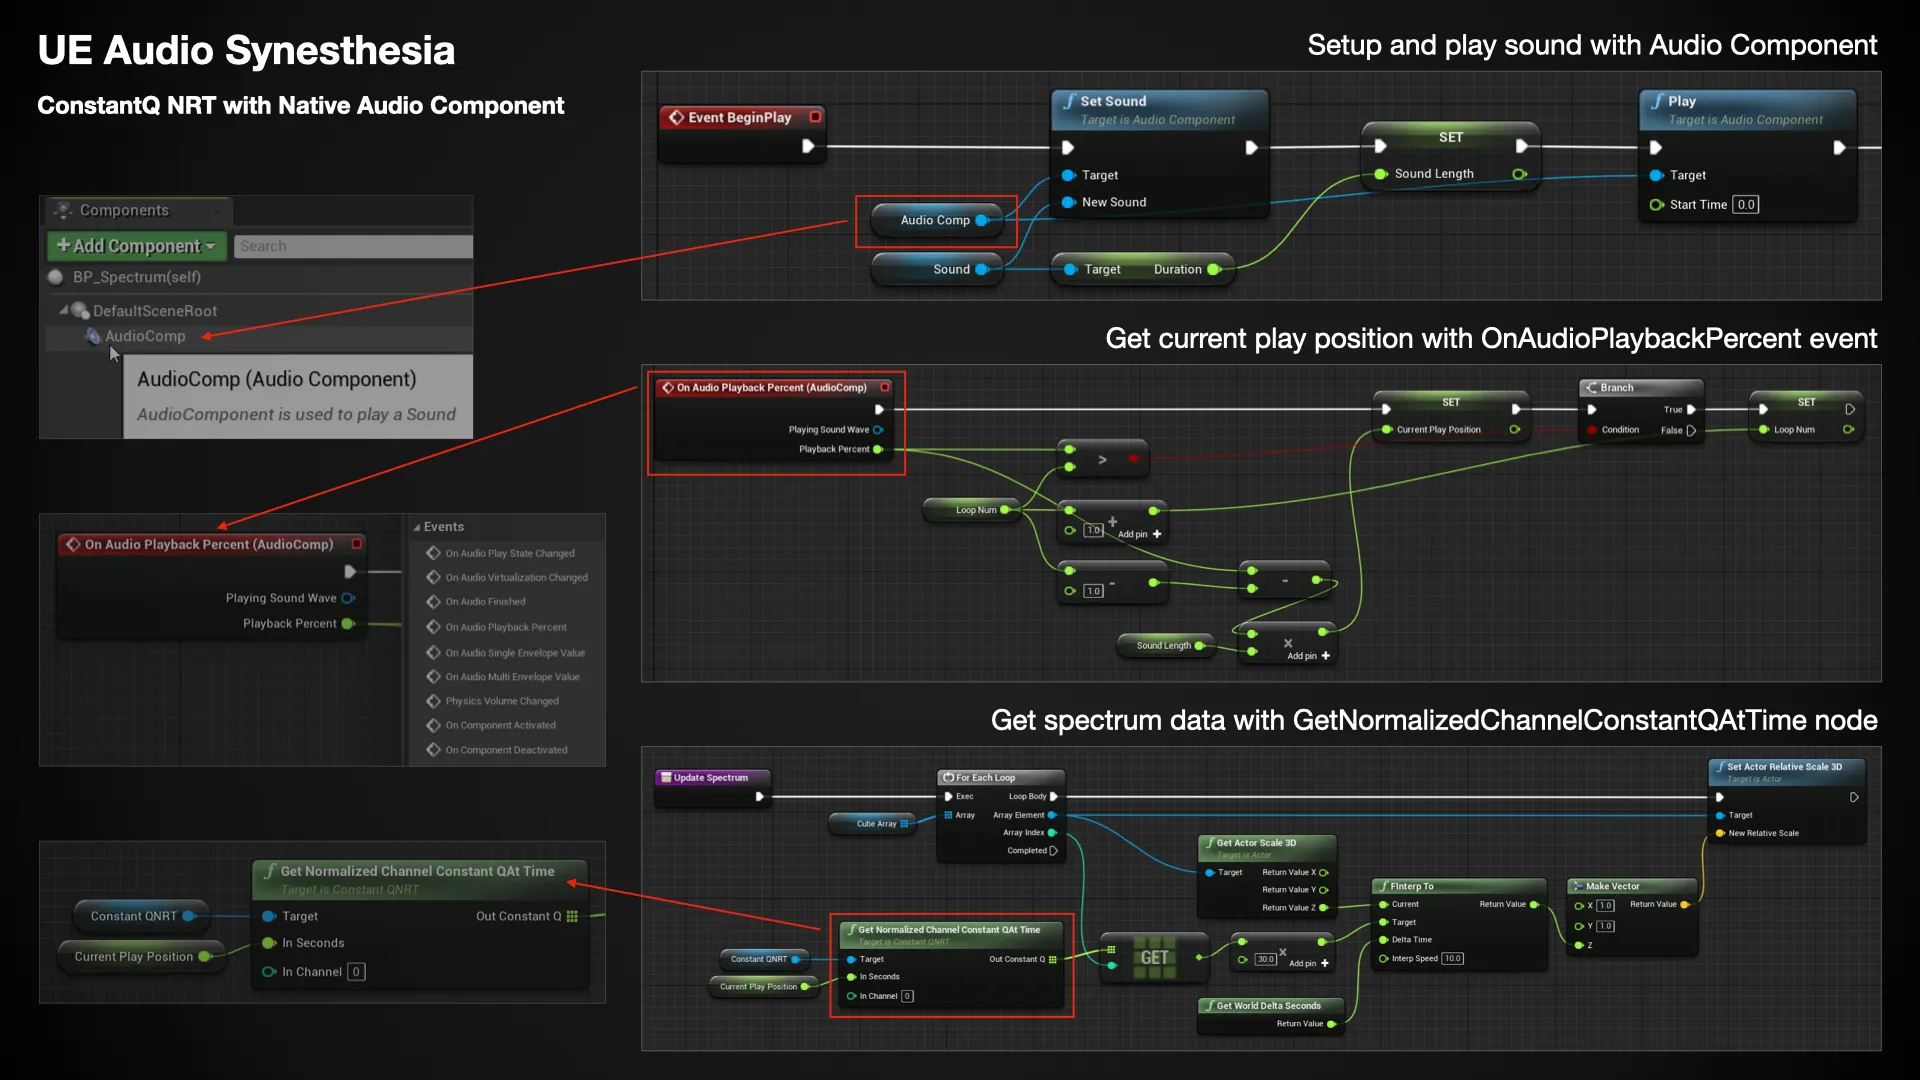Click the On Audio Finished event icon
1920x1080 pixels.
point(433,601)
